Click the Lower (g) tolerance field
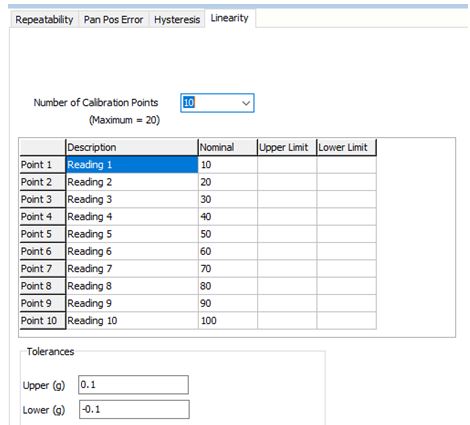 coord(134,409)
